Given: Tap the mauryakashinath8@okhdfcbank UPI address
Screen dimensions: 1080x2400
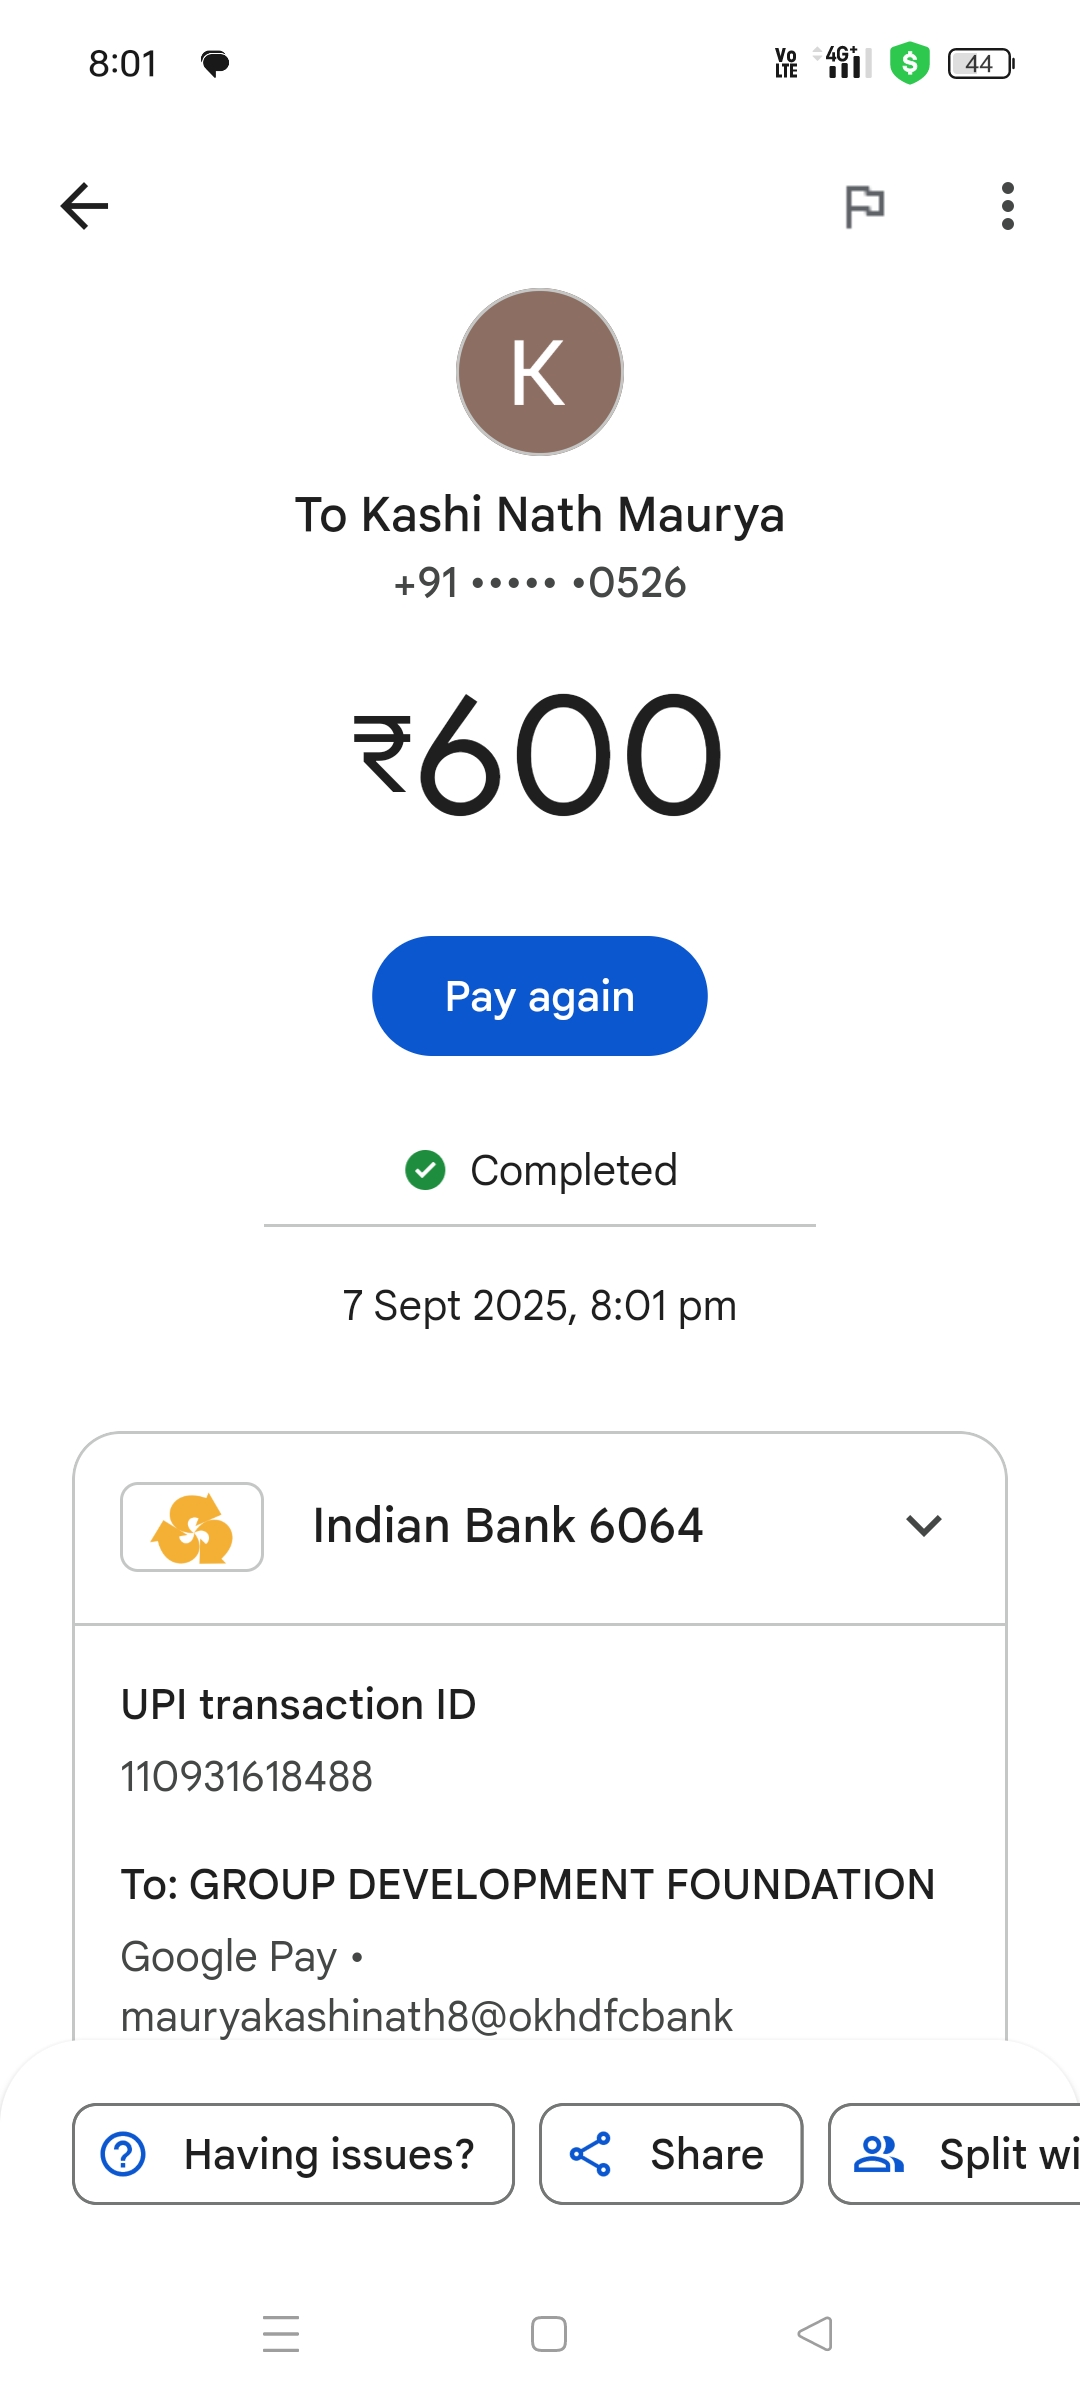Looking at the screenshot, I should 427,2016.
